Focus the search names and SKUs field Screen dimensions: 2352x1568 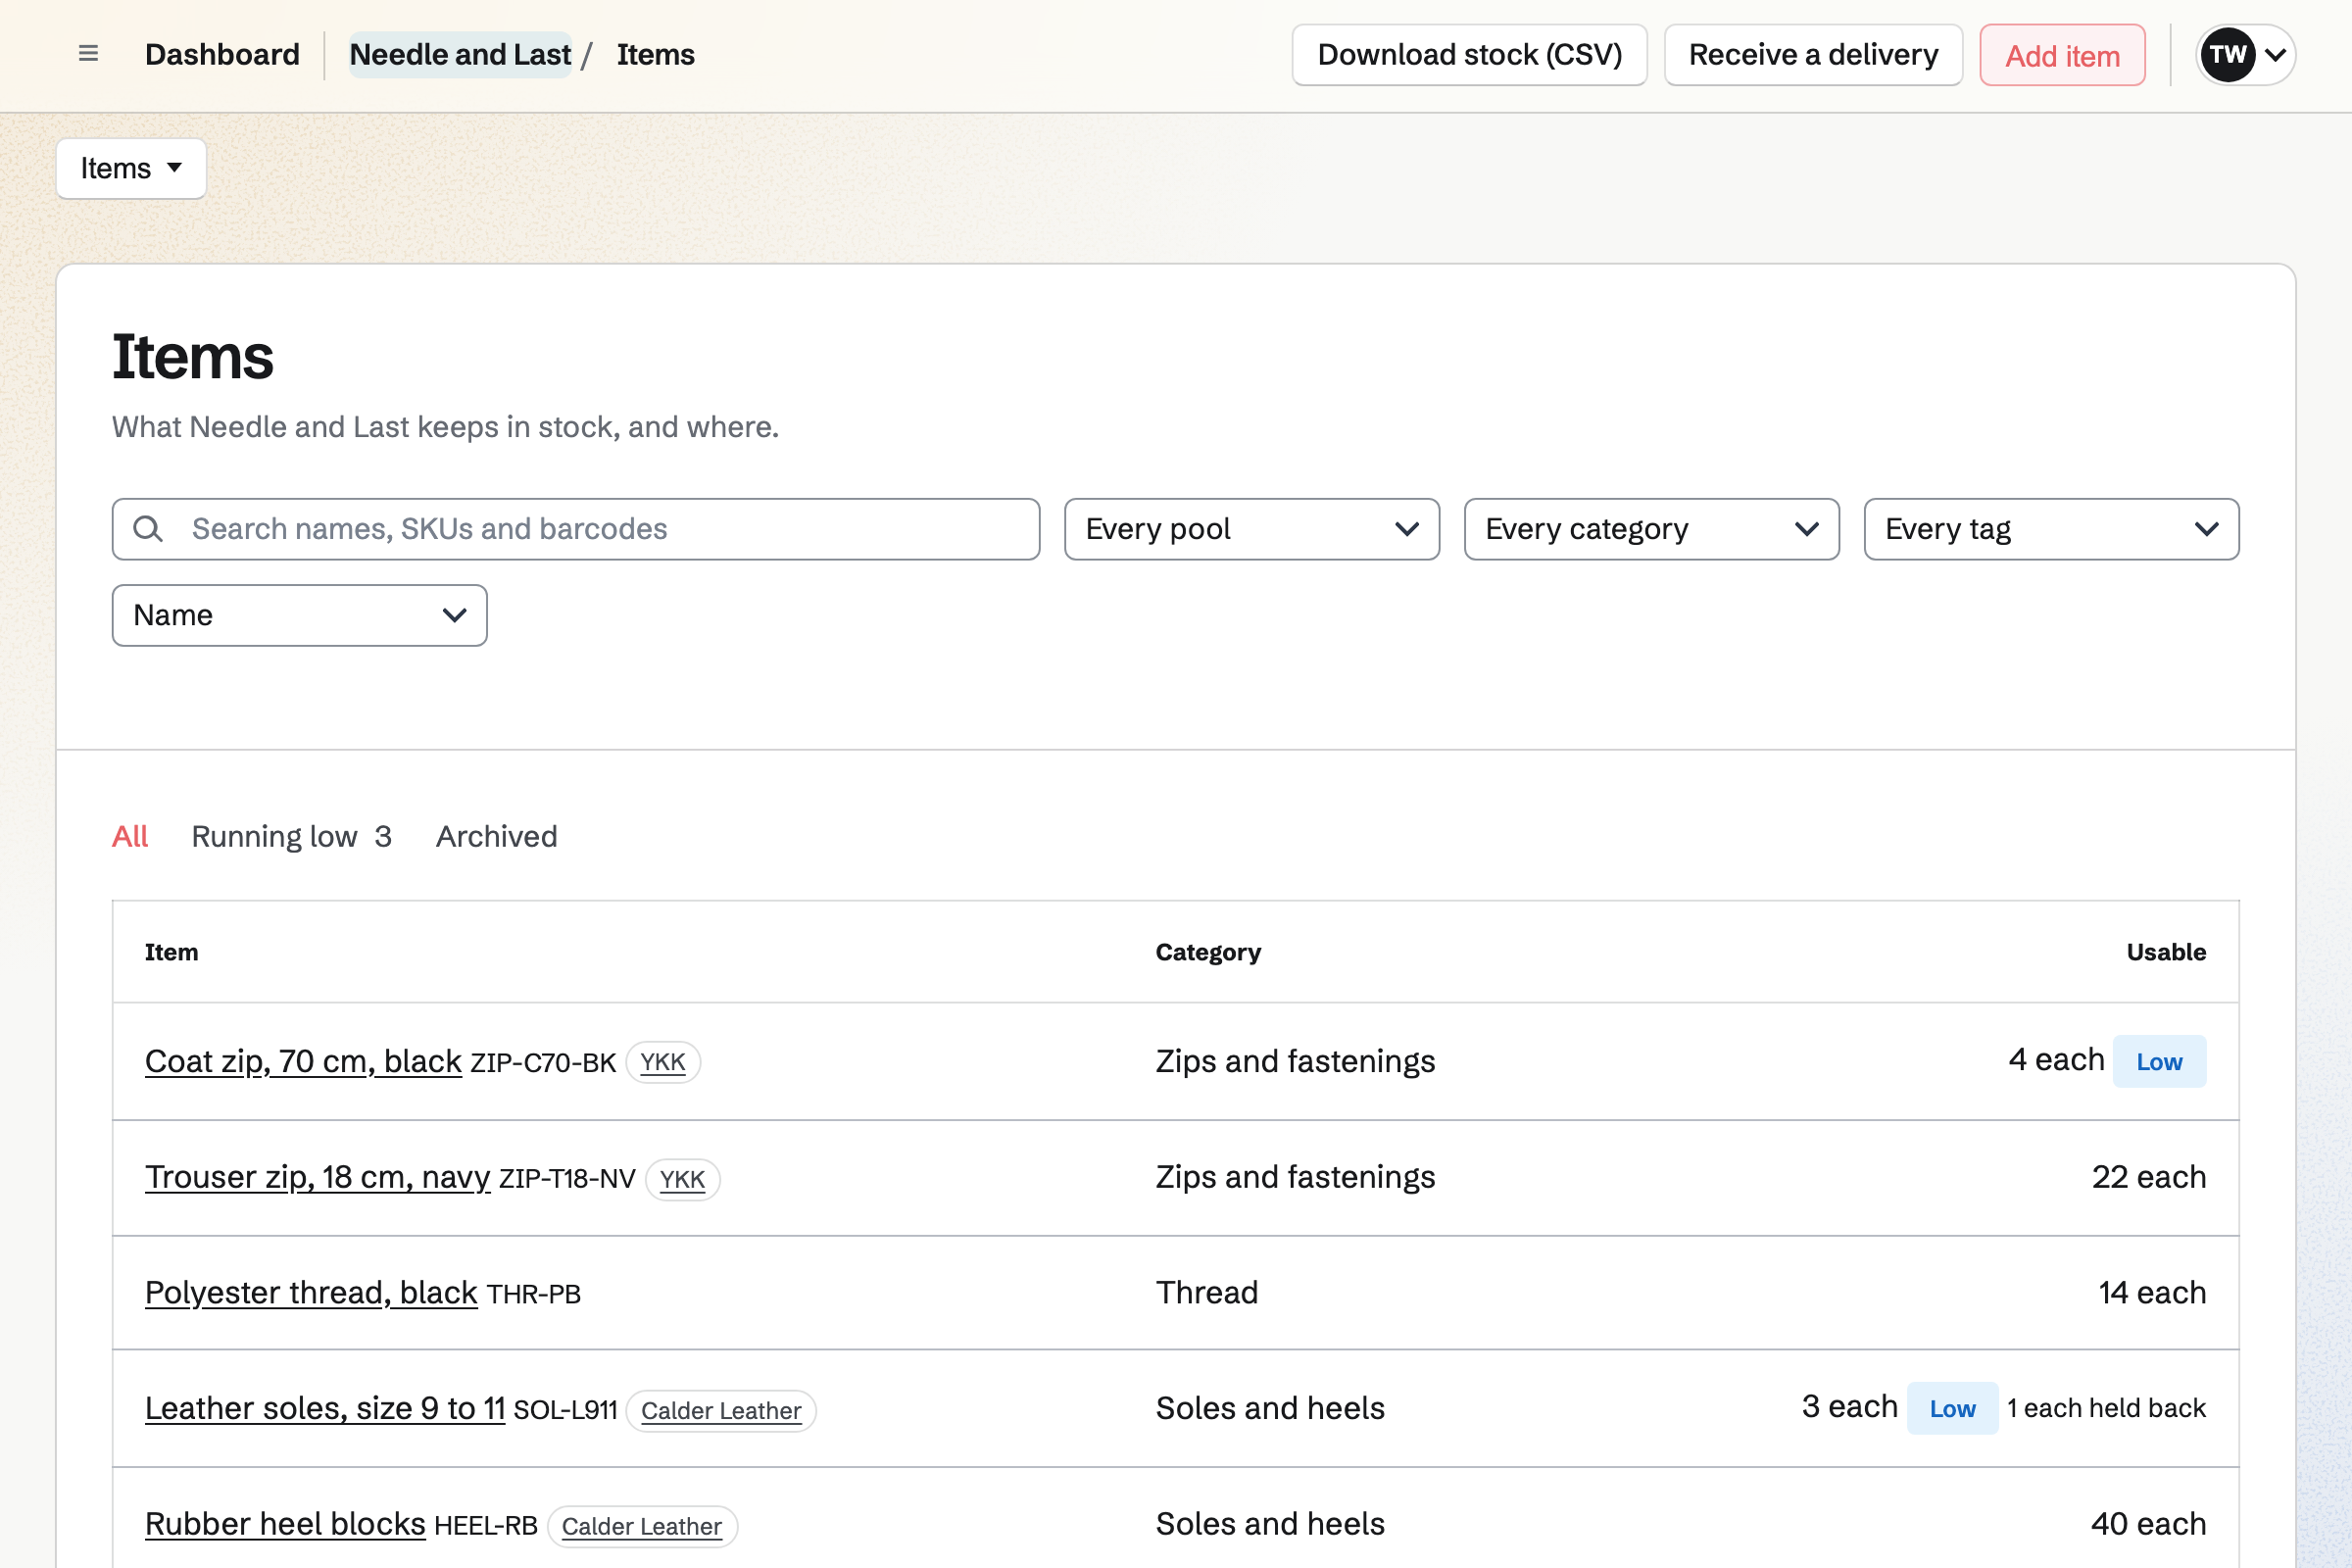(576, 529)
